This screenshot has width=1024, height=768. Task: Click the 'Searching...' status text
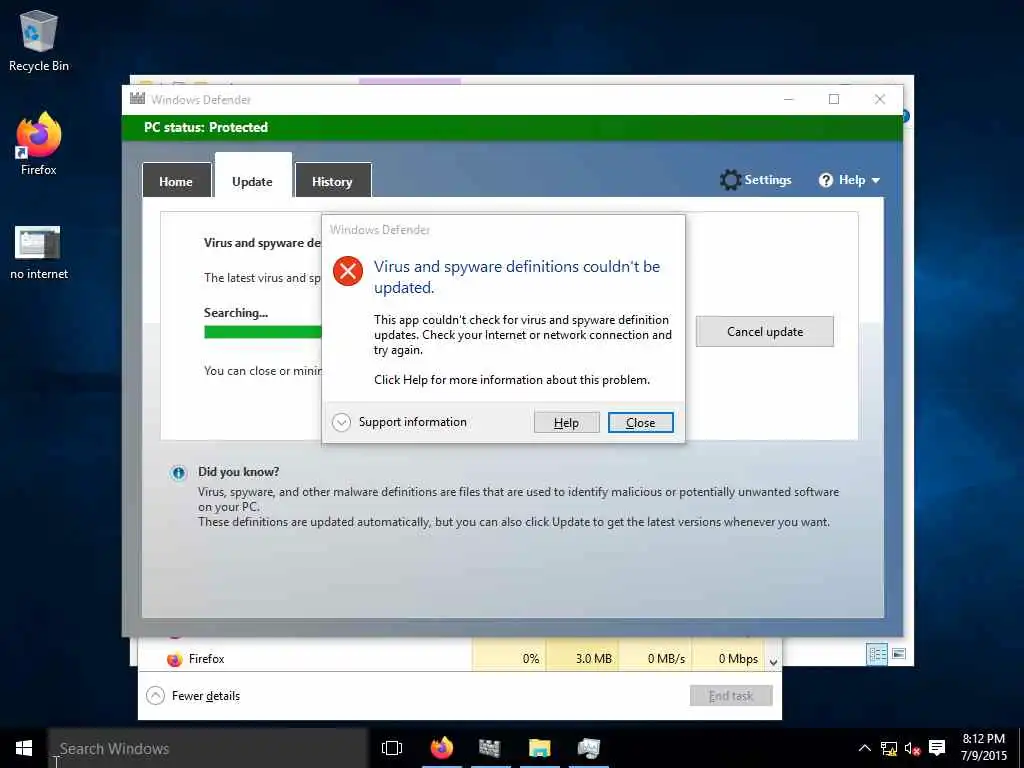[x=236, y=313]
